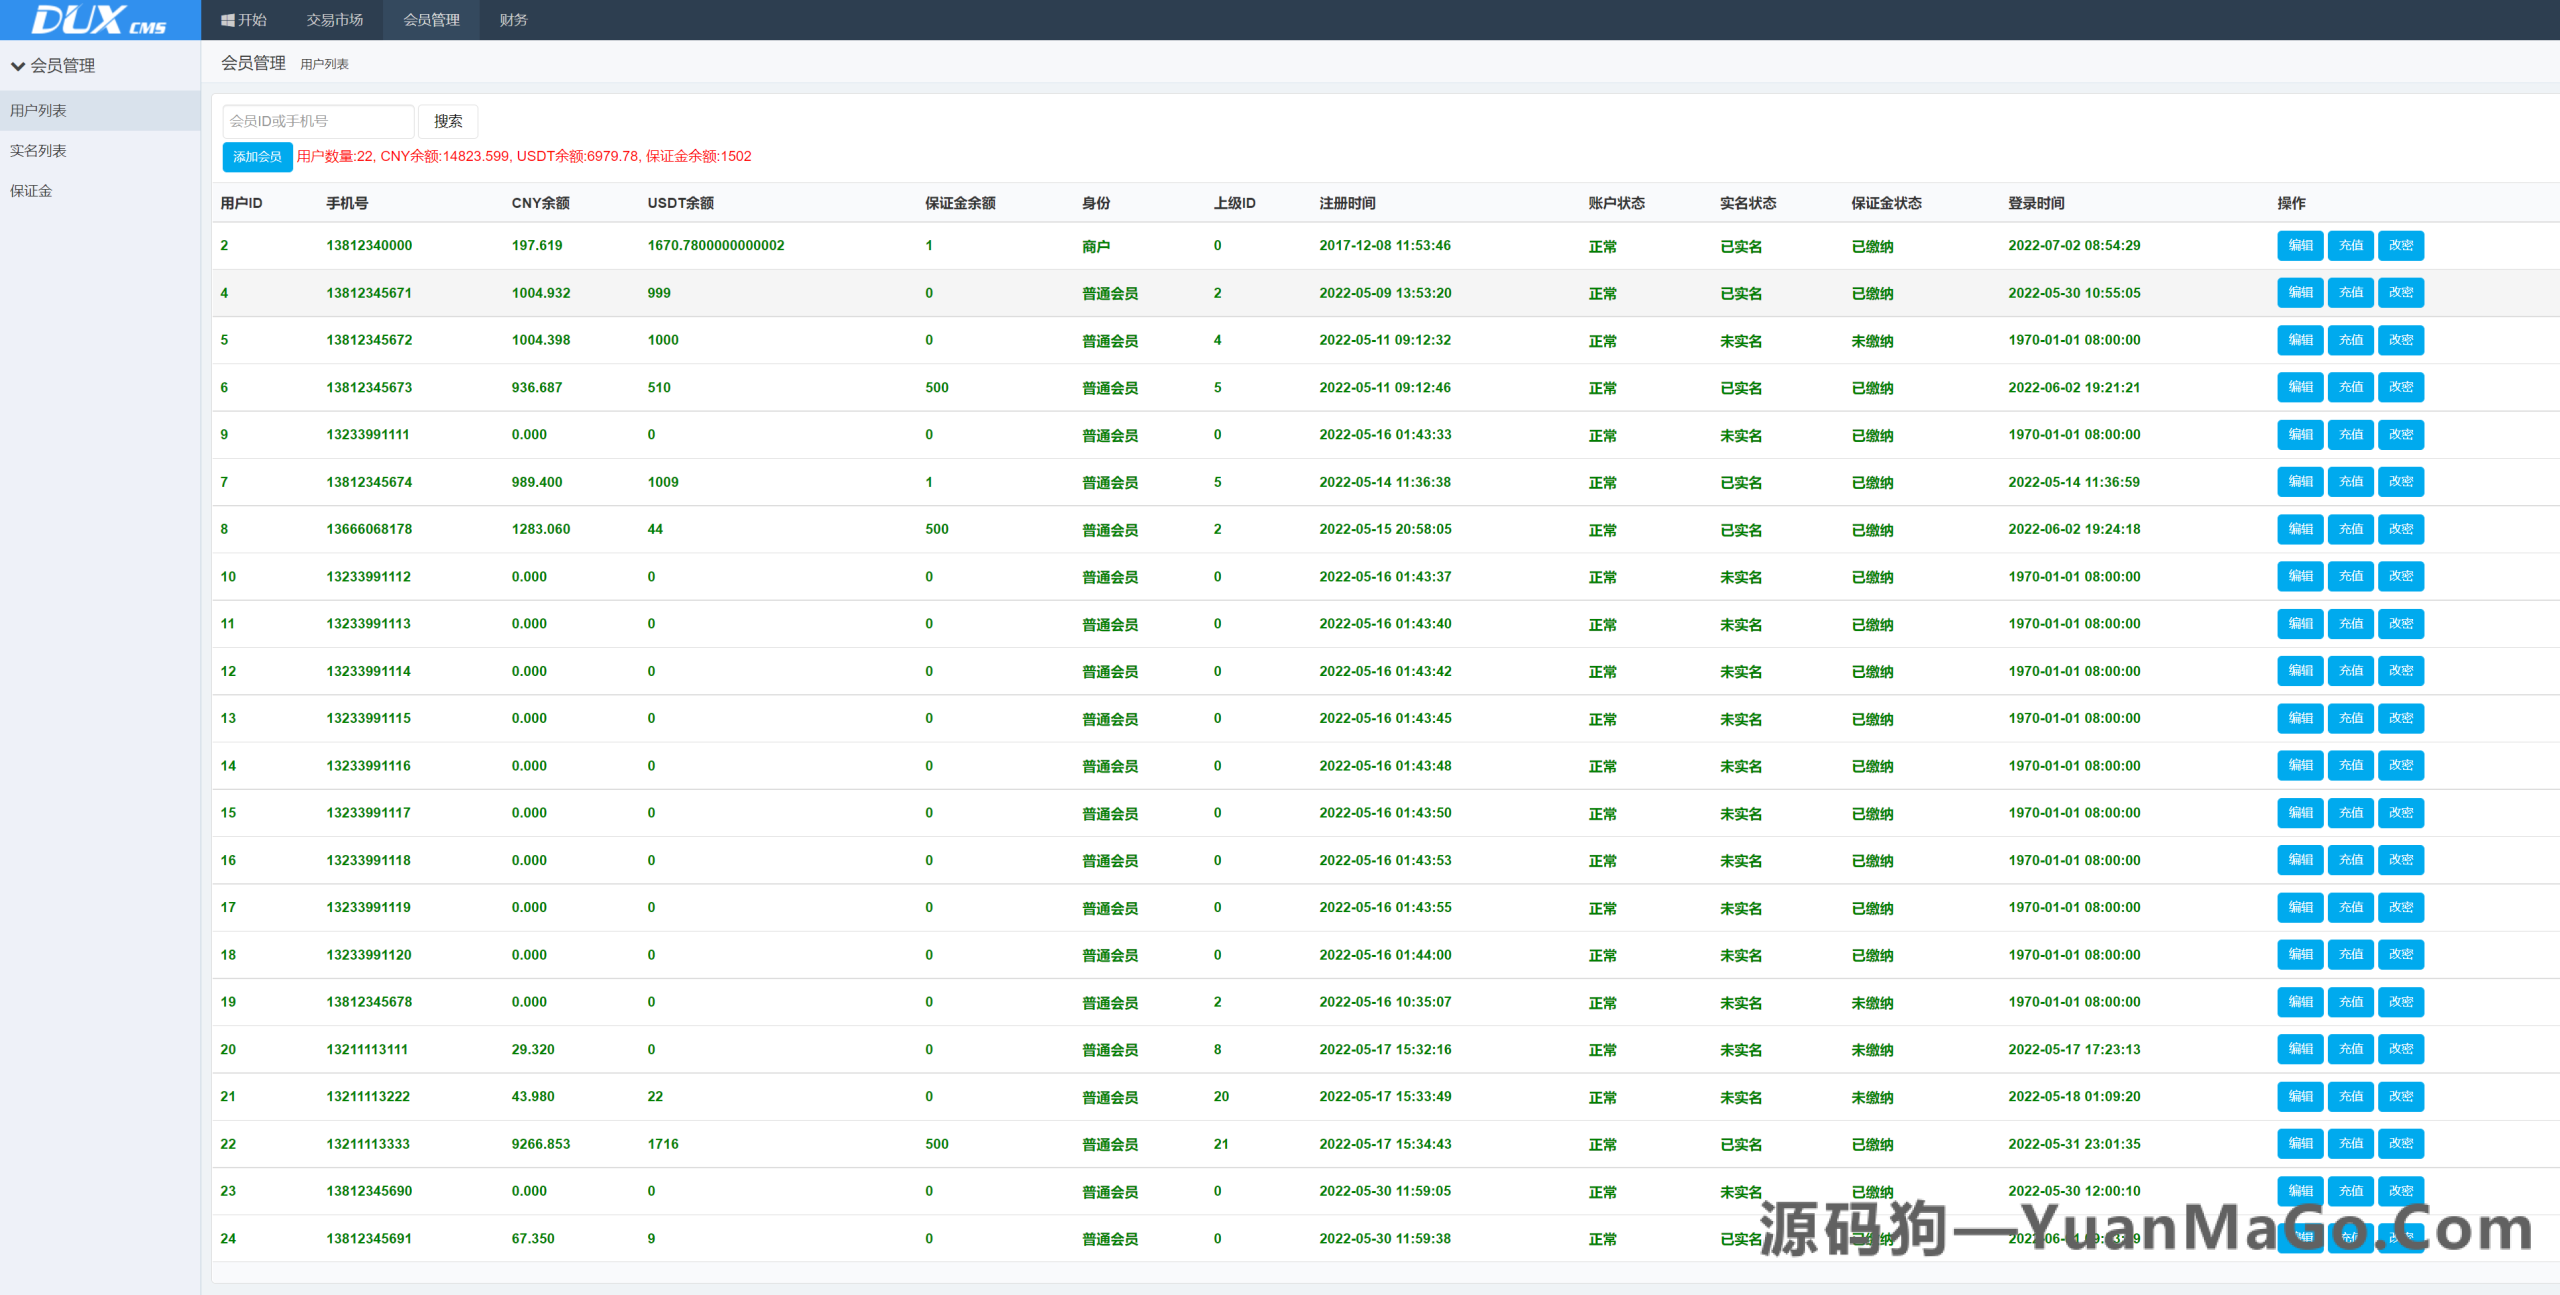The image size is (2560, 1295).
Task: Open 实名列表 in the sidebar
Action: 38,151
